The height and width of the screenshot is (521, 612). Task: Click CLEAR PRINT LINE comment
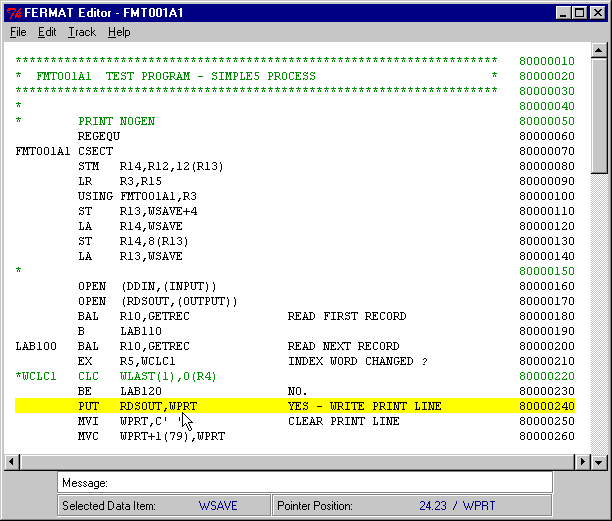(343, 421)
